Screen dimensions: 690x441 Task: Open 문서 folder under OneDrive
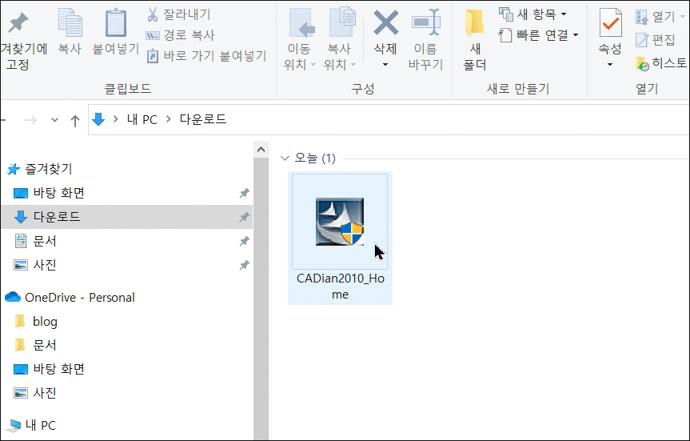pos(35,345)
